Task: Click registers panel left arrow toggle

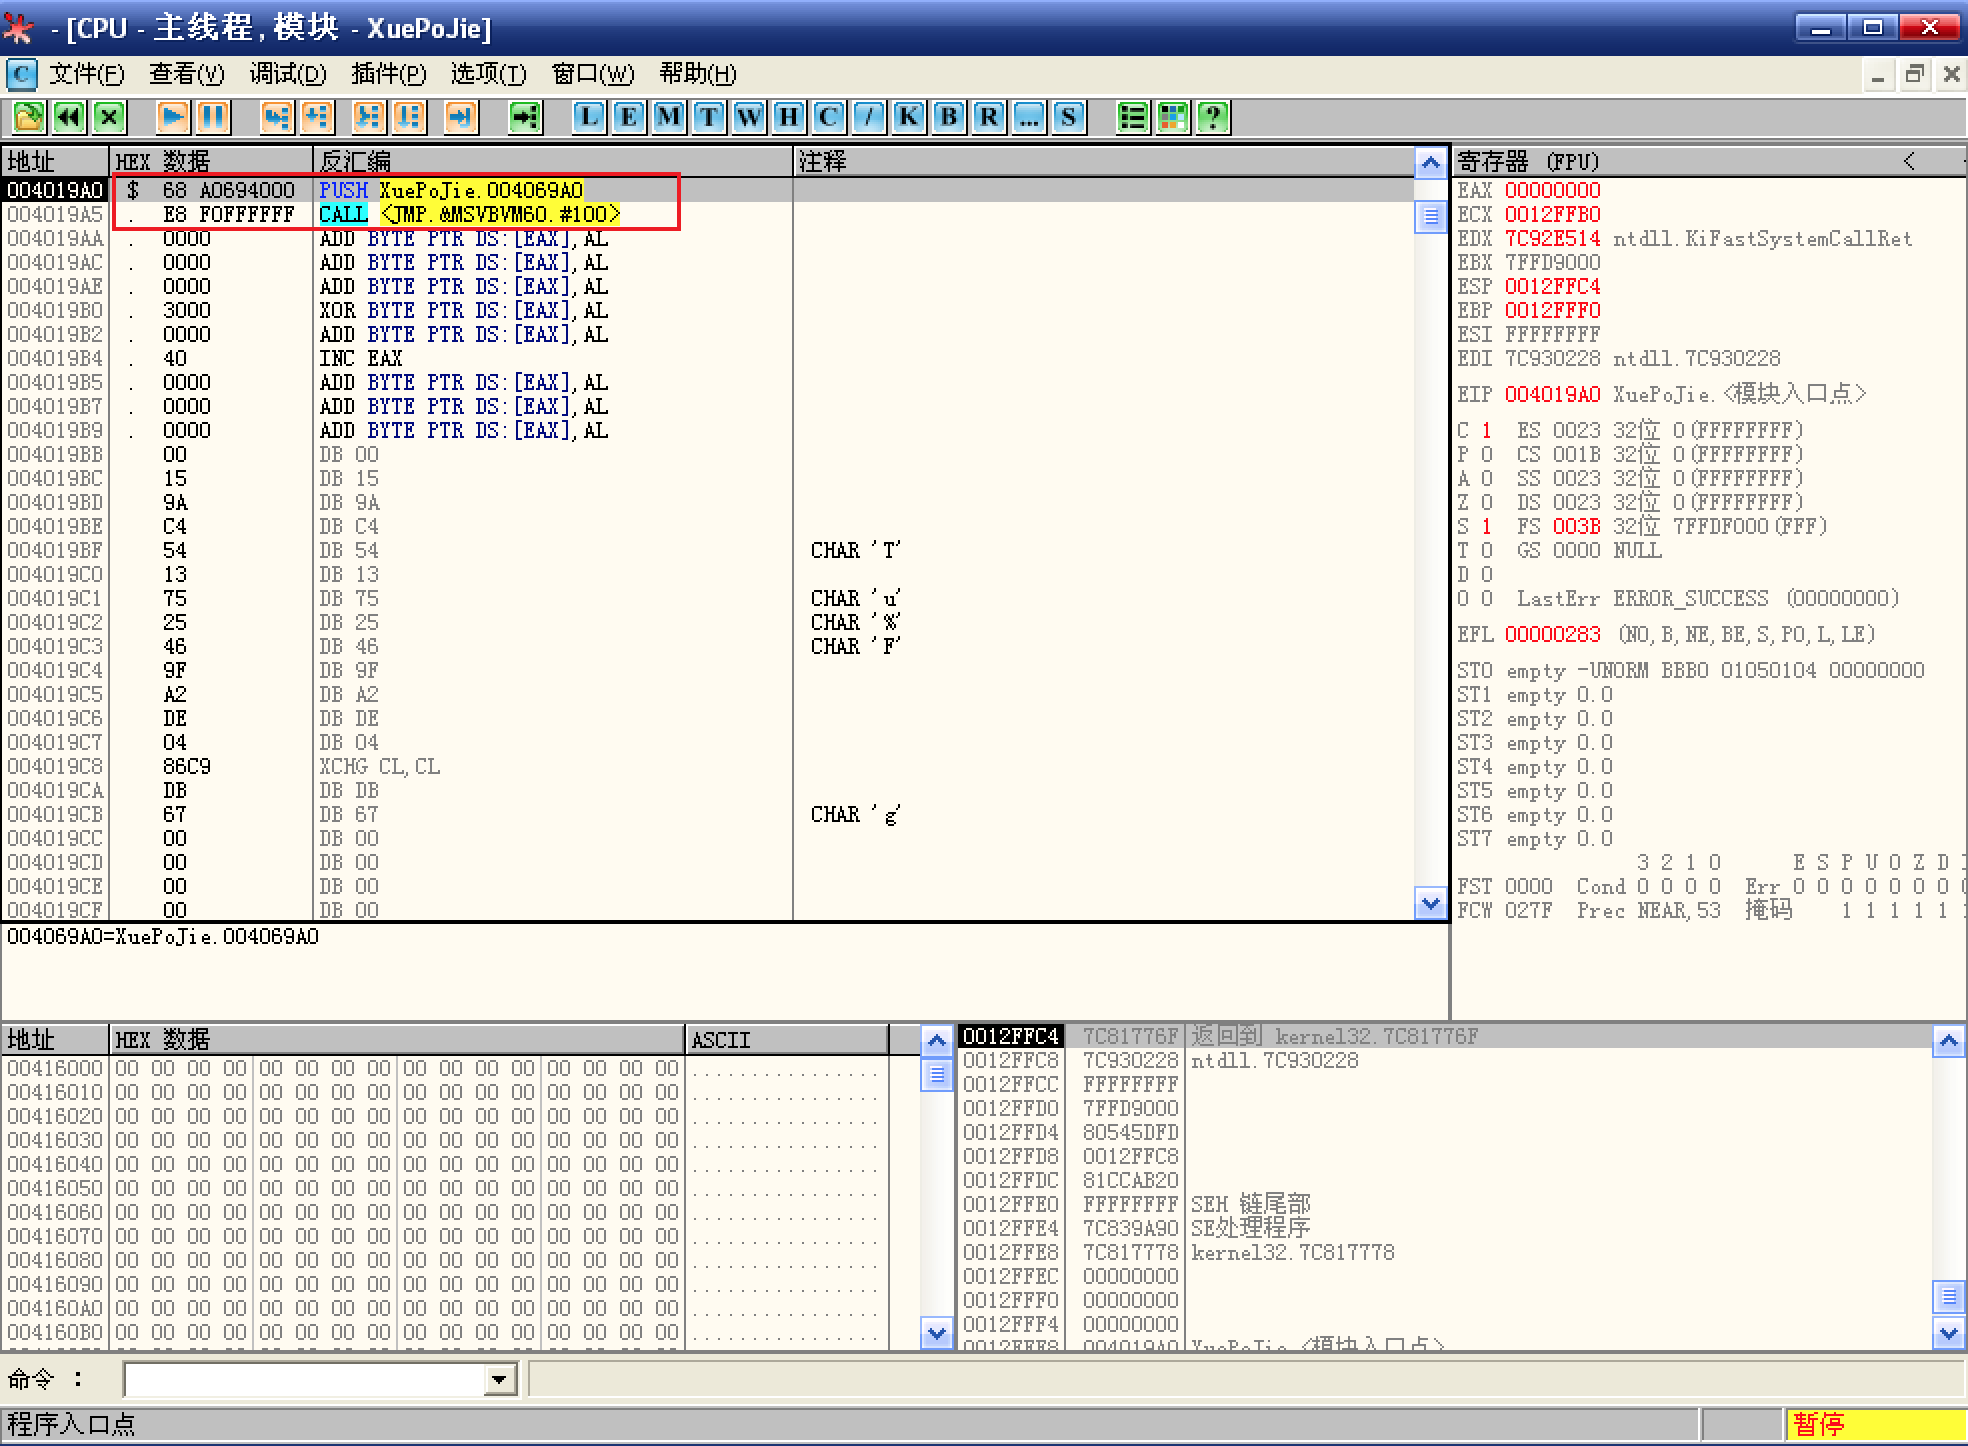Action: [1908, 161]
